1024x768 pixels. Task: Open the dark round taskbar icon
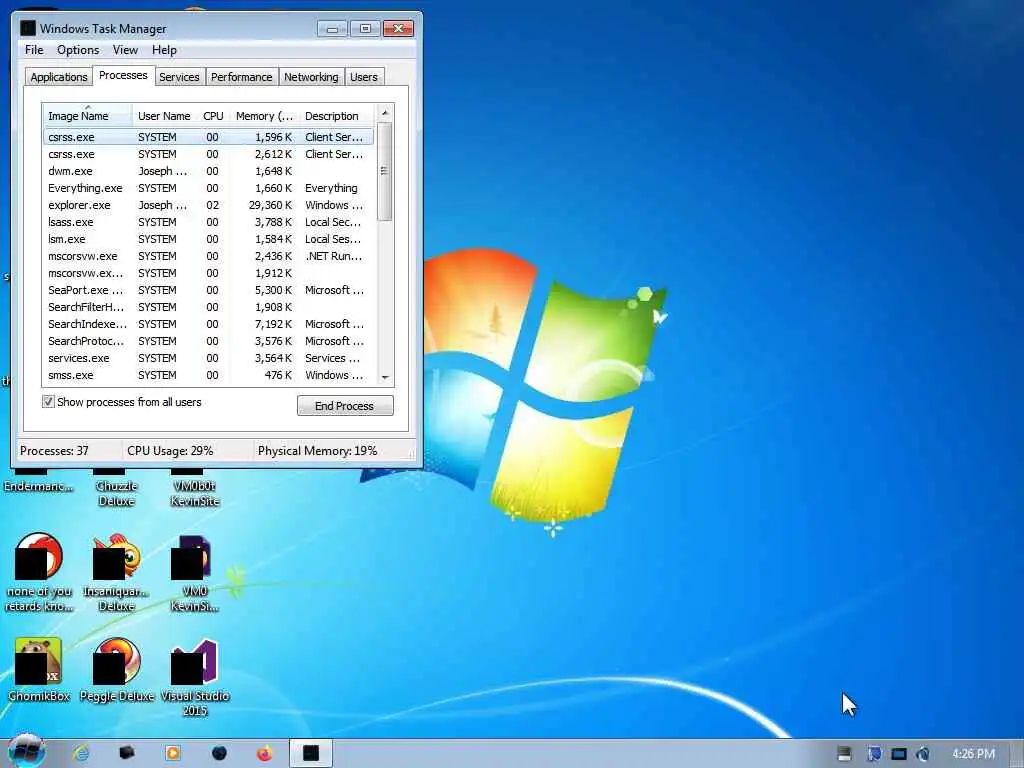click(219, 753)
